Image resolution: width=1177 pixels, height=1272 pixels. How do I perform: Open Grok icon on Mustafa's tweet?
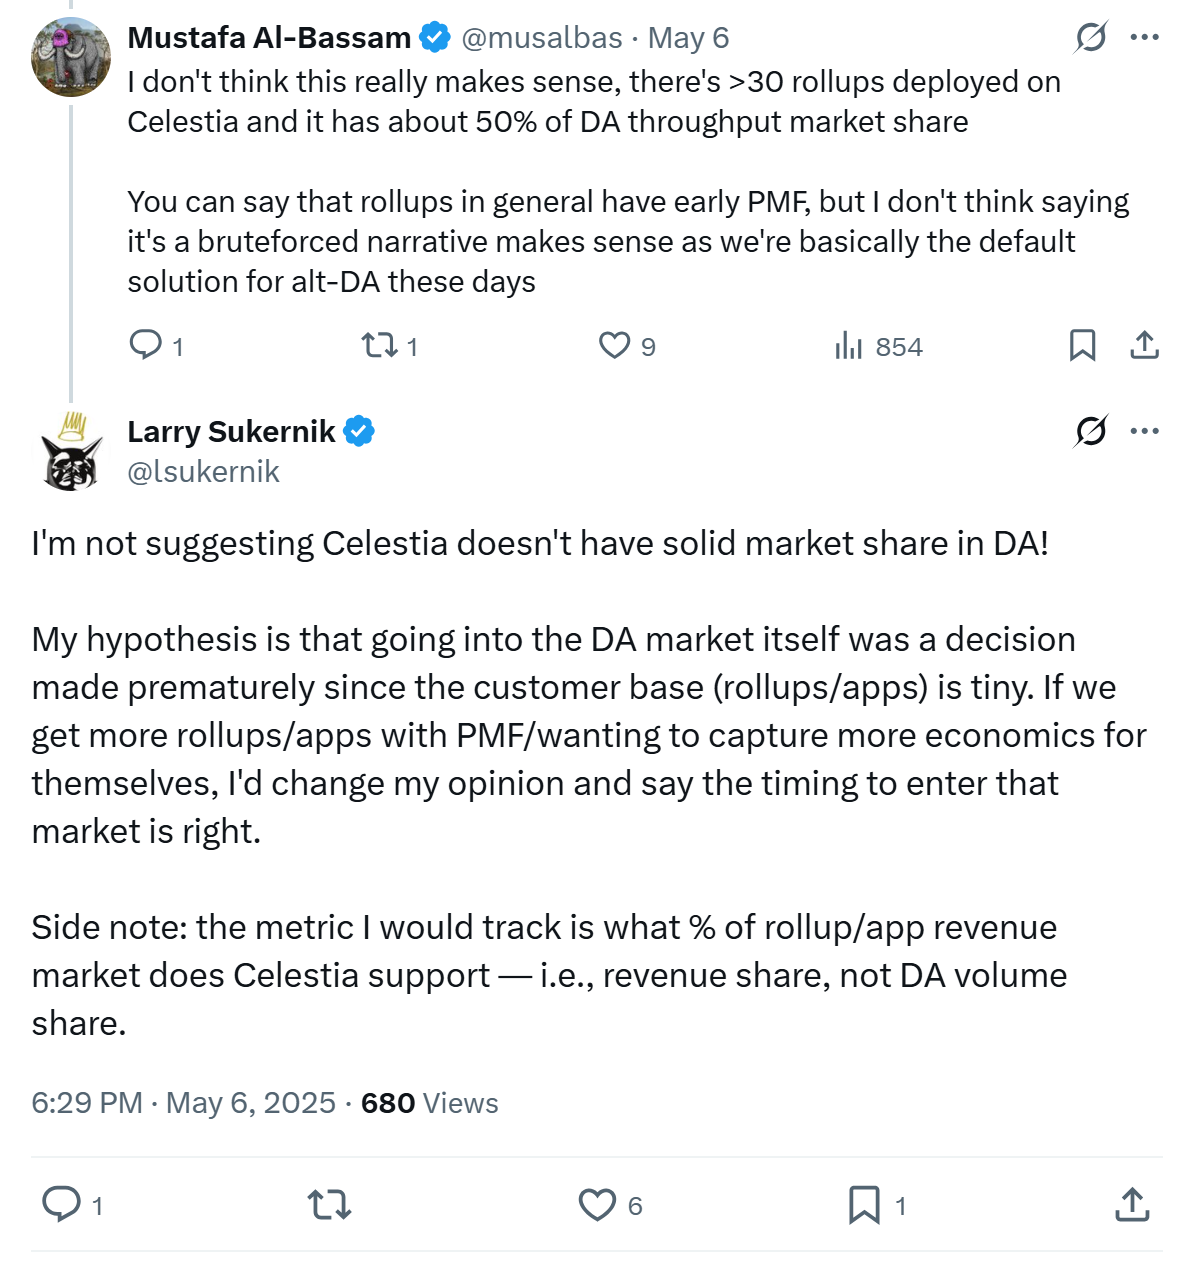1090,38
